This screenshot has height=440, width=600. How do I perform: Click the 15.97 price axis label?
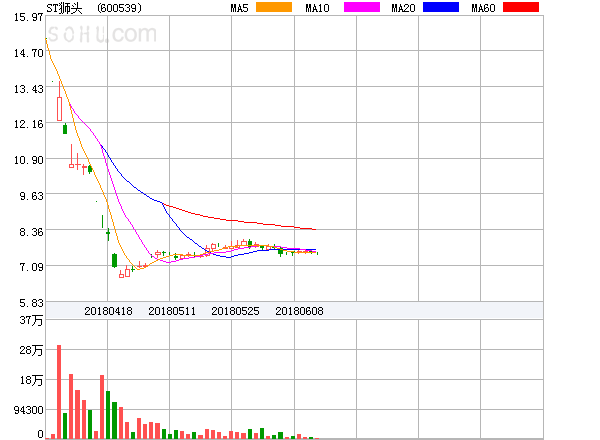click(28, 17)
